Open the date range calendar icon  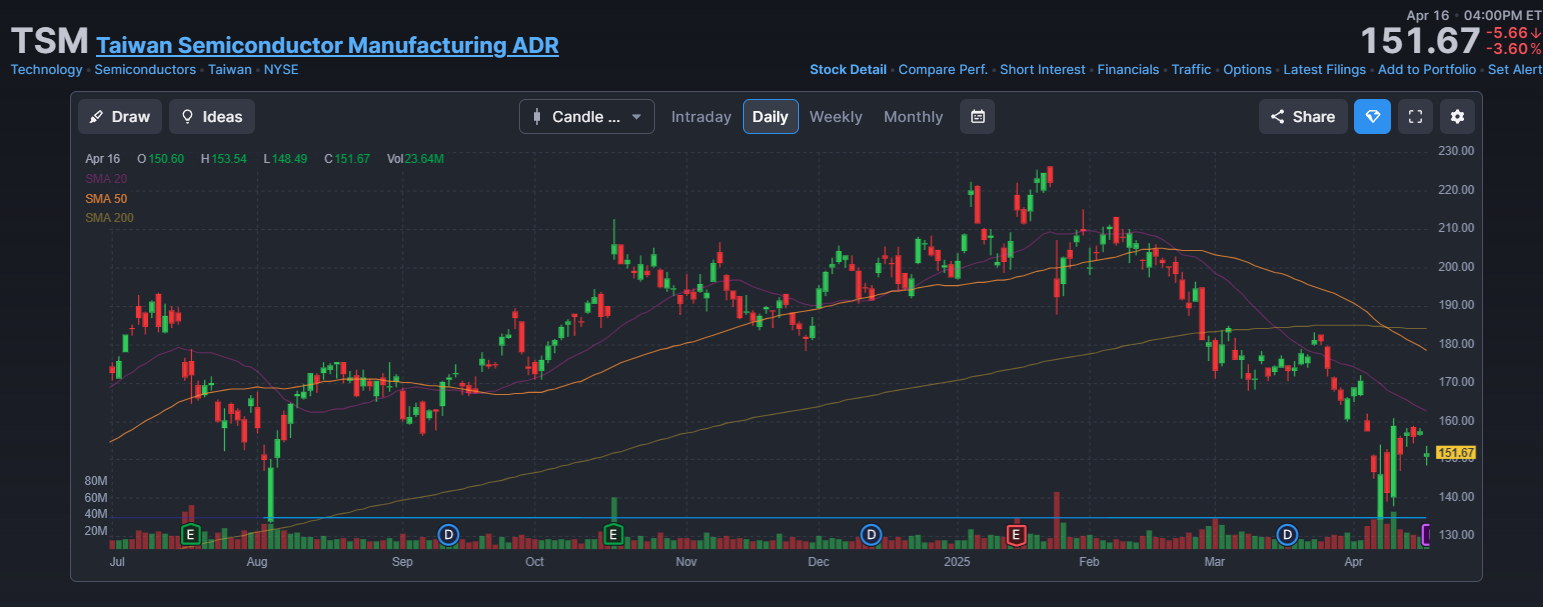978,117
